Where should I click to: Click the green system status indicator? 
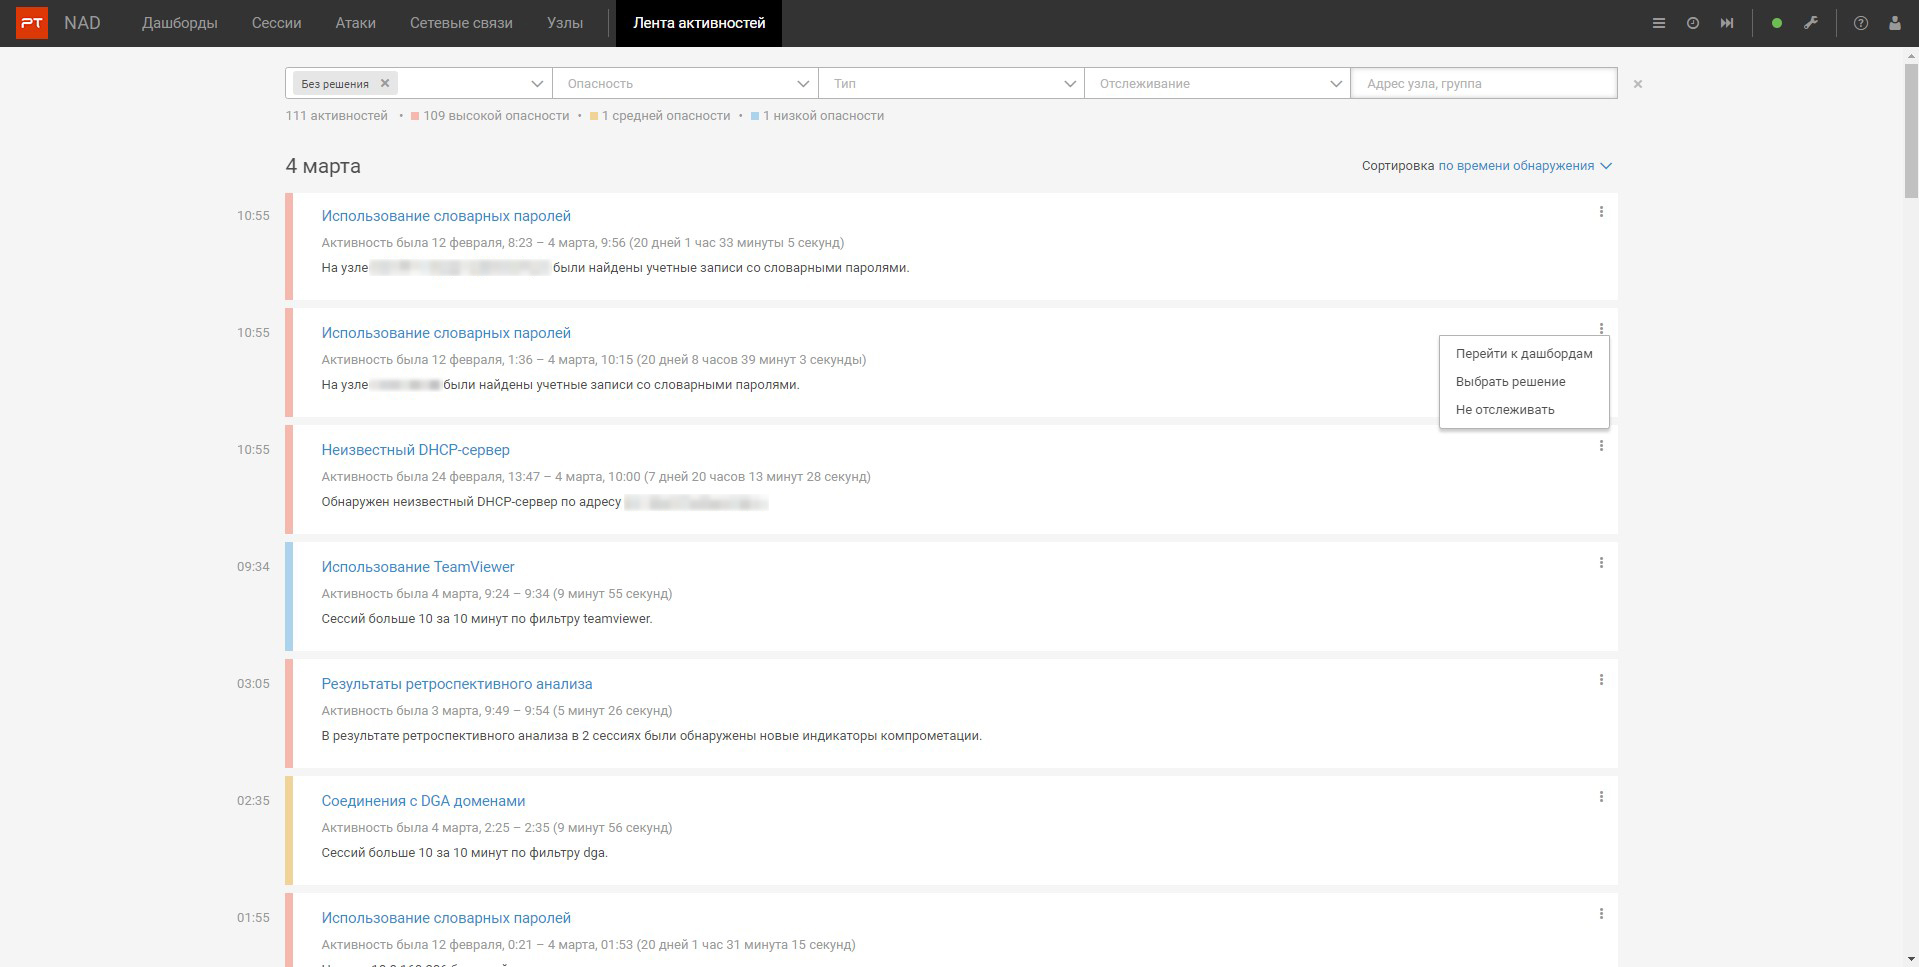tap(1777, 23)
